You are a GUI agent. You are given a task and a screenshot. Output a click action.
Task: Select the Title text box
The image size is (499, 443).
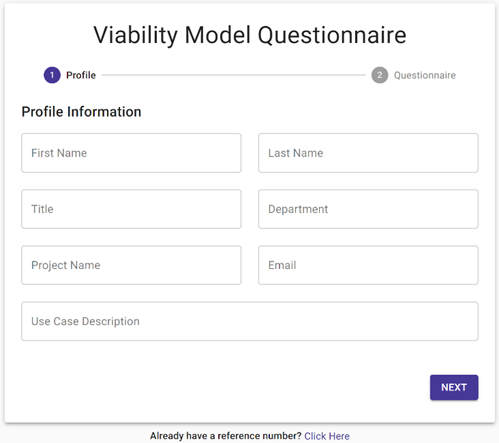point(131,209)
